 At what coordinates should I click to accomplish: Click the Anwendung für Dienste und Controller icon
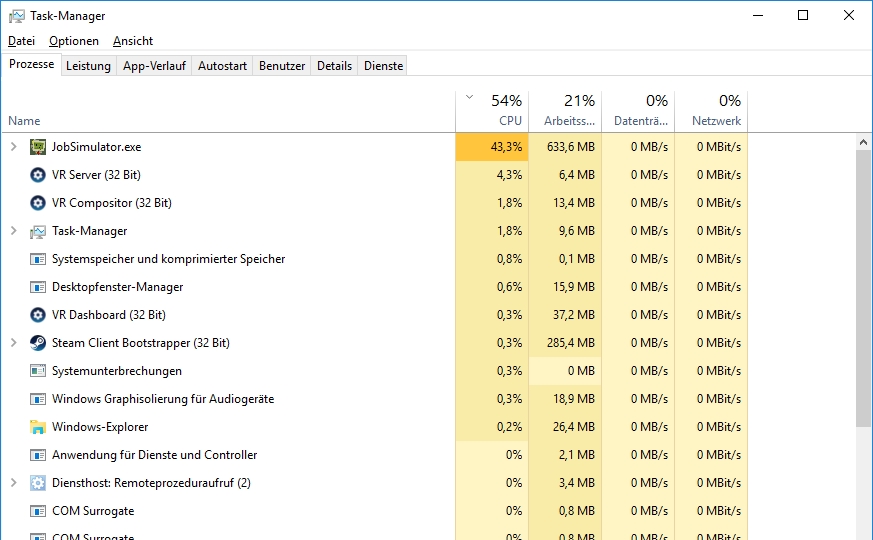coord(38,455)
